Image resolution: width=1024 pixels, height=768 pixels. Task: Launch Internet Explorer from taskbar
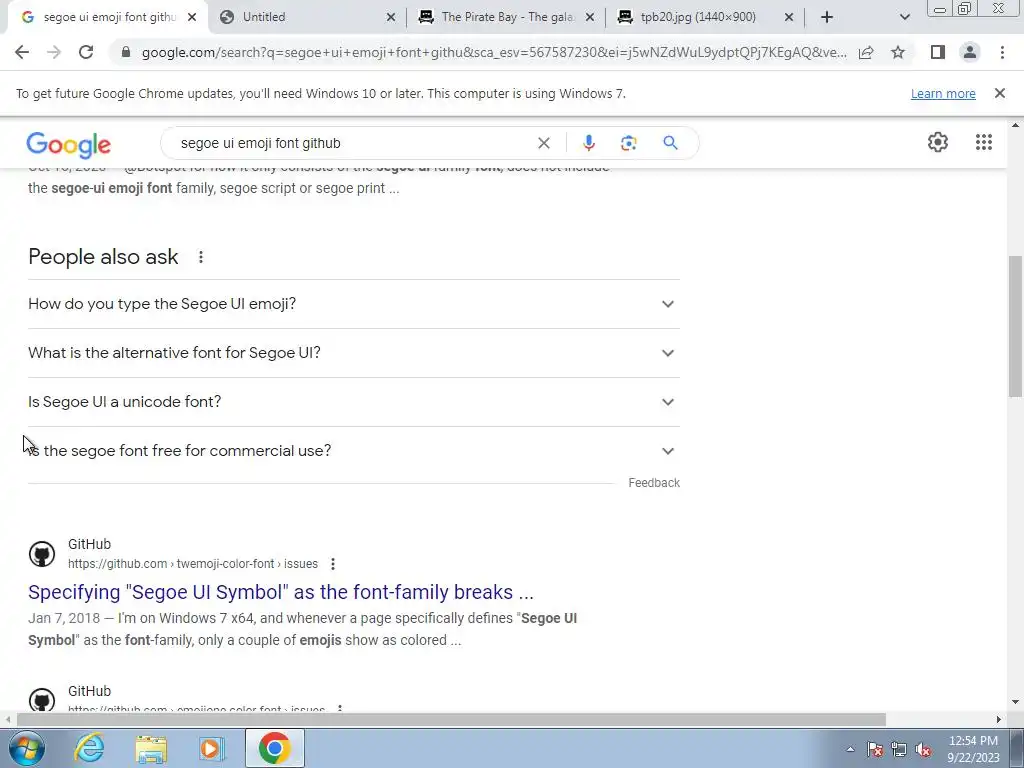pyautogui.click(x=89, y=748)
